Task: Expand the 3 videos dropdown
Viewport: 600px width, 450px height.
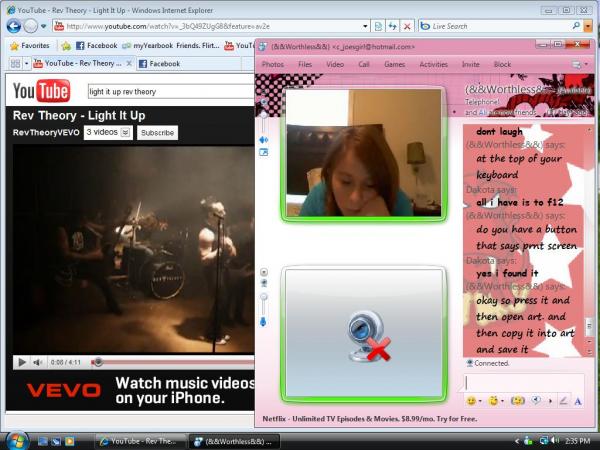Action: coord(126,132)
